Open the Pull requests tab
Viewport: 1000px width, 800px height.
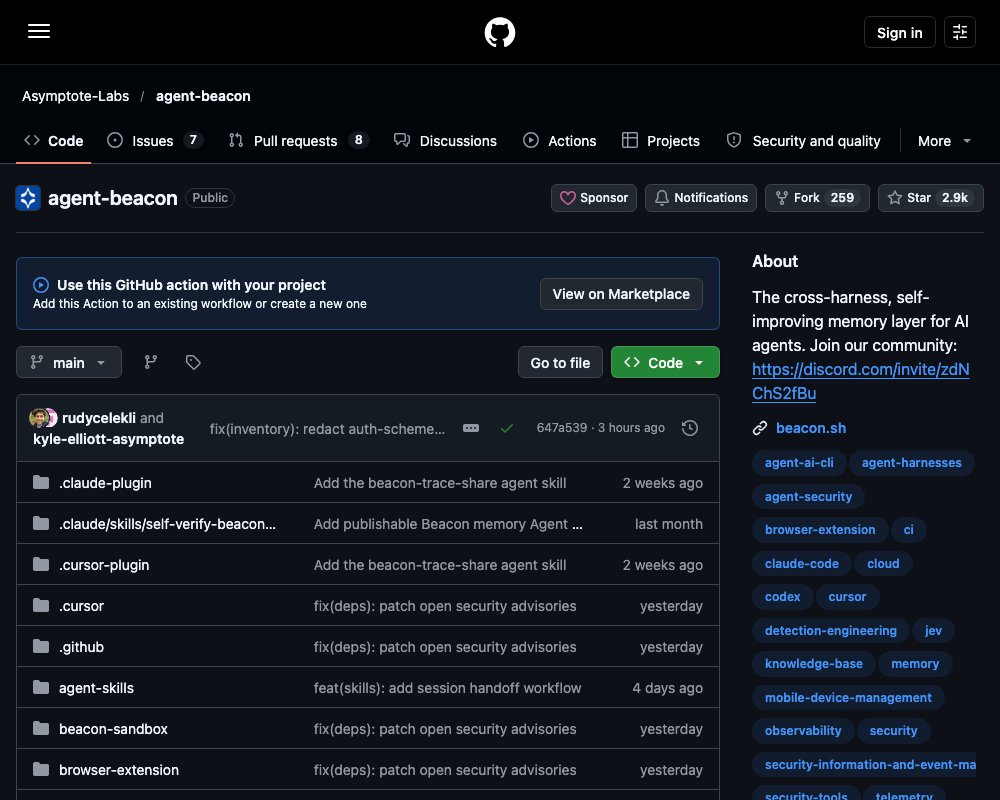299,141
